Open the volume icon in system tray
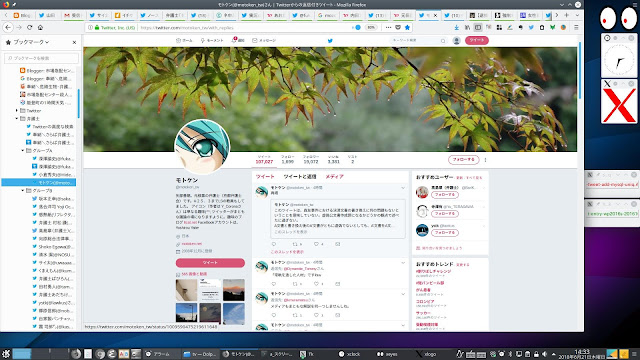 pyautogui.click(x=544, y=354)
